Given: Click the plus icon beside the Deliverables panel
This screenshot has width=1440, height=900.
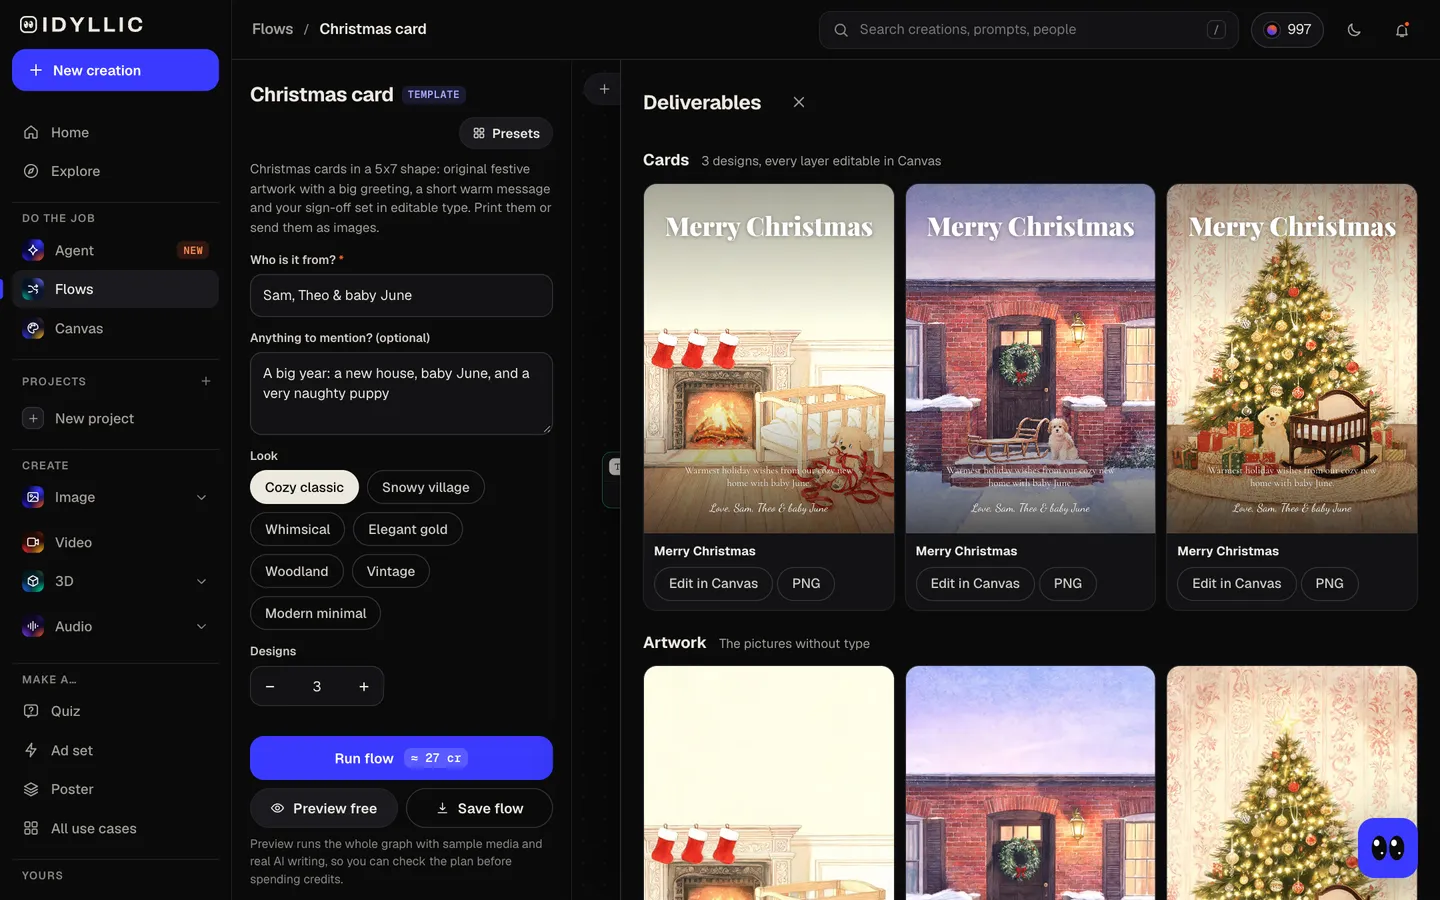Looking at the screenshot, I should (604, 89).
